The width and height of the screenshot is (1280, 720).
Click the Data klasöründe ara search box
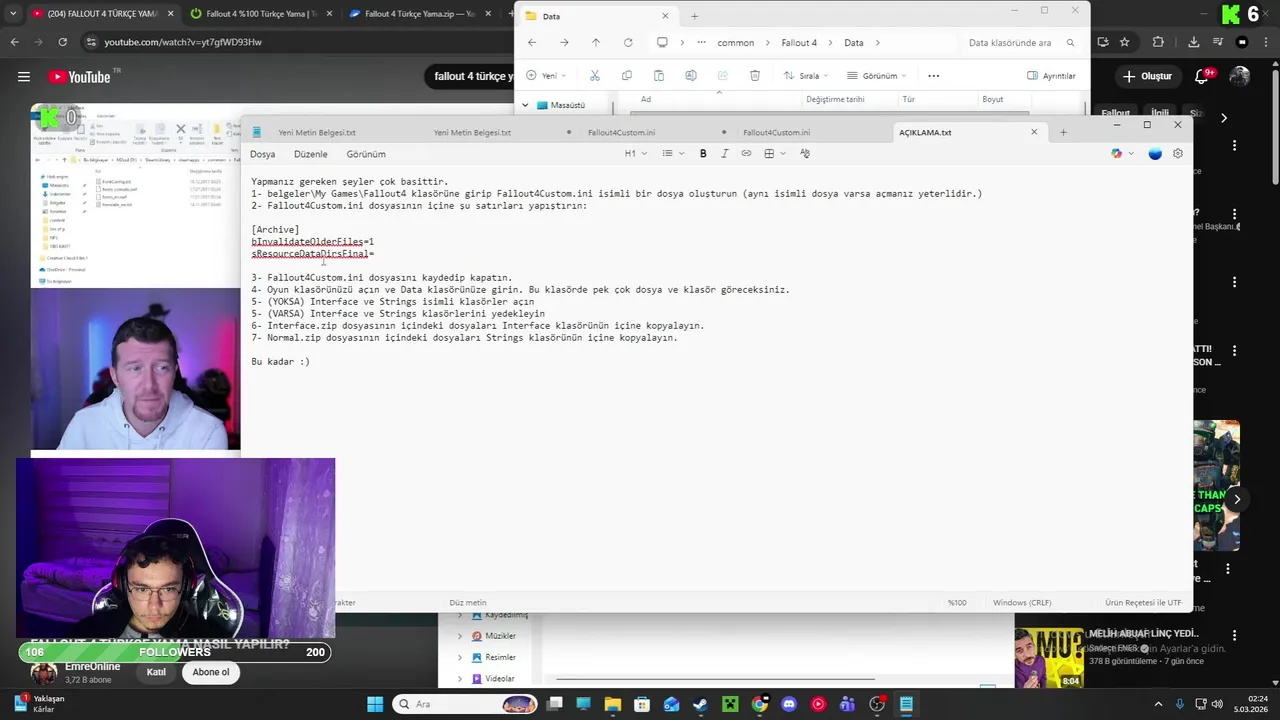1020,43
